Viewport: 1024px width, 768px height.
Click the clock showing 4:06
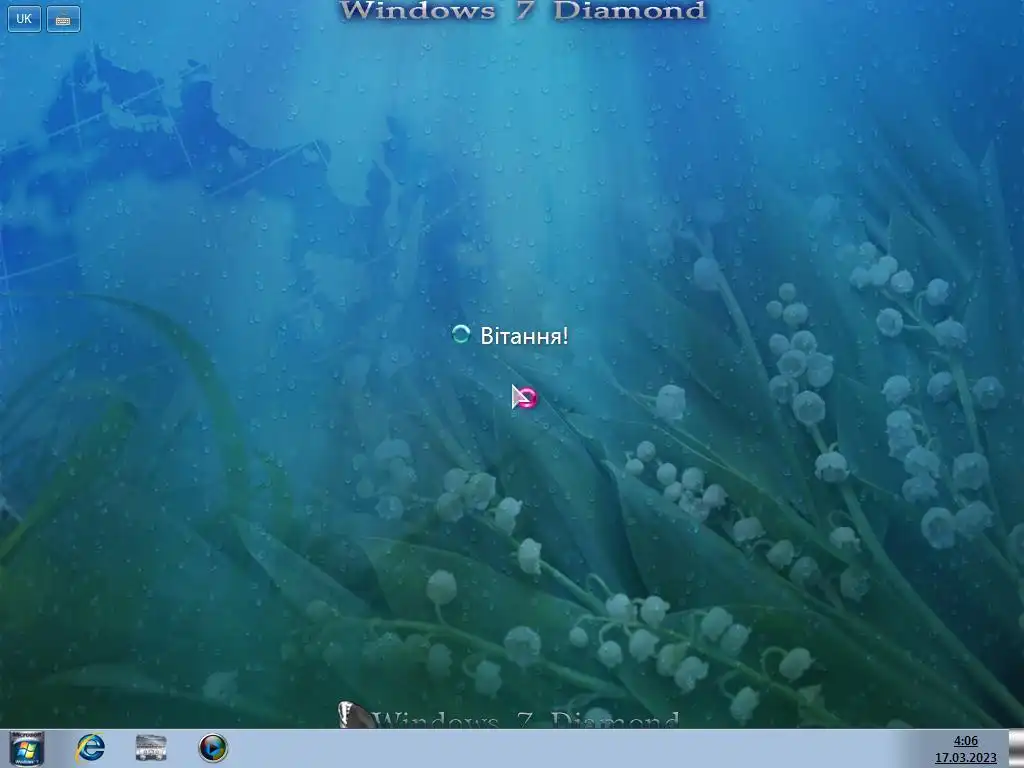point(965,741)
